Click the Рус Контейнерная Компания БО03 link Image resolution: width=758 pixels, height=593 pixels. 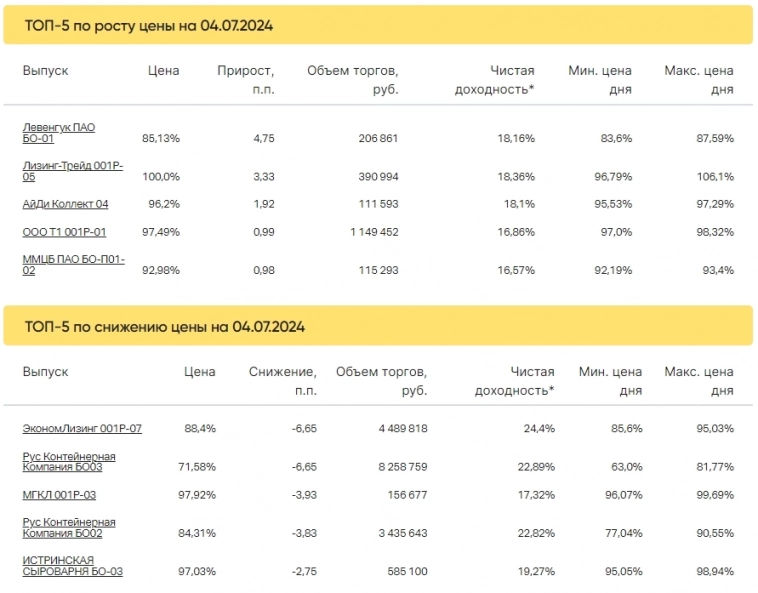pos(69,461)
